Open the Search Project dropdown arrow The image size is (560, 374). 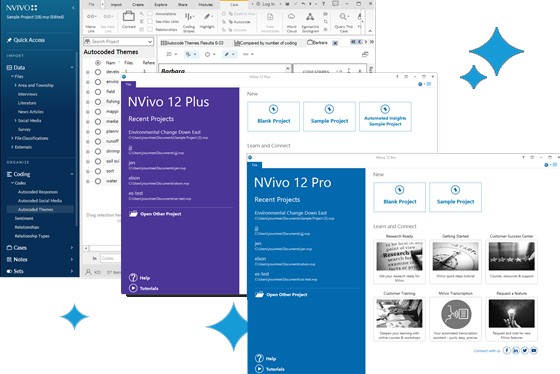pyautogui.click(x=150, y=41)
